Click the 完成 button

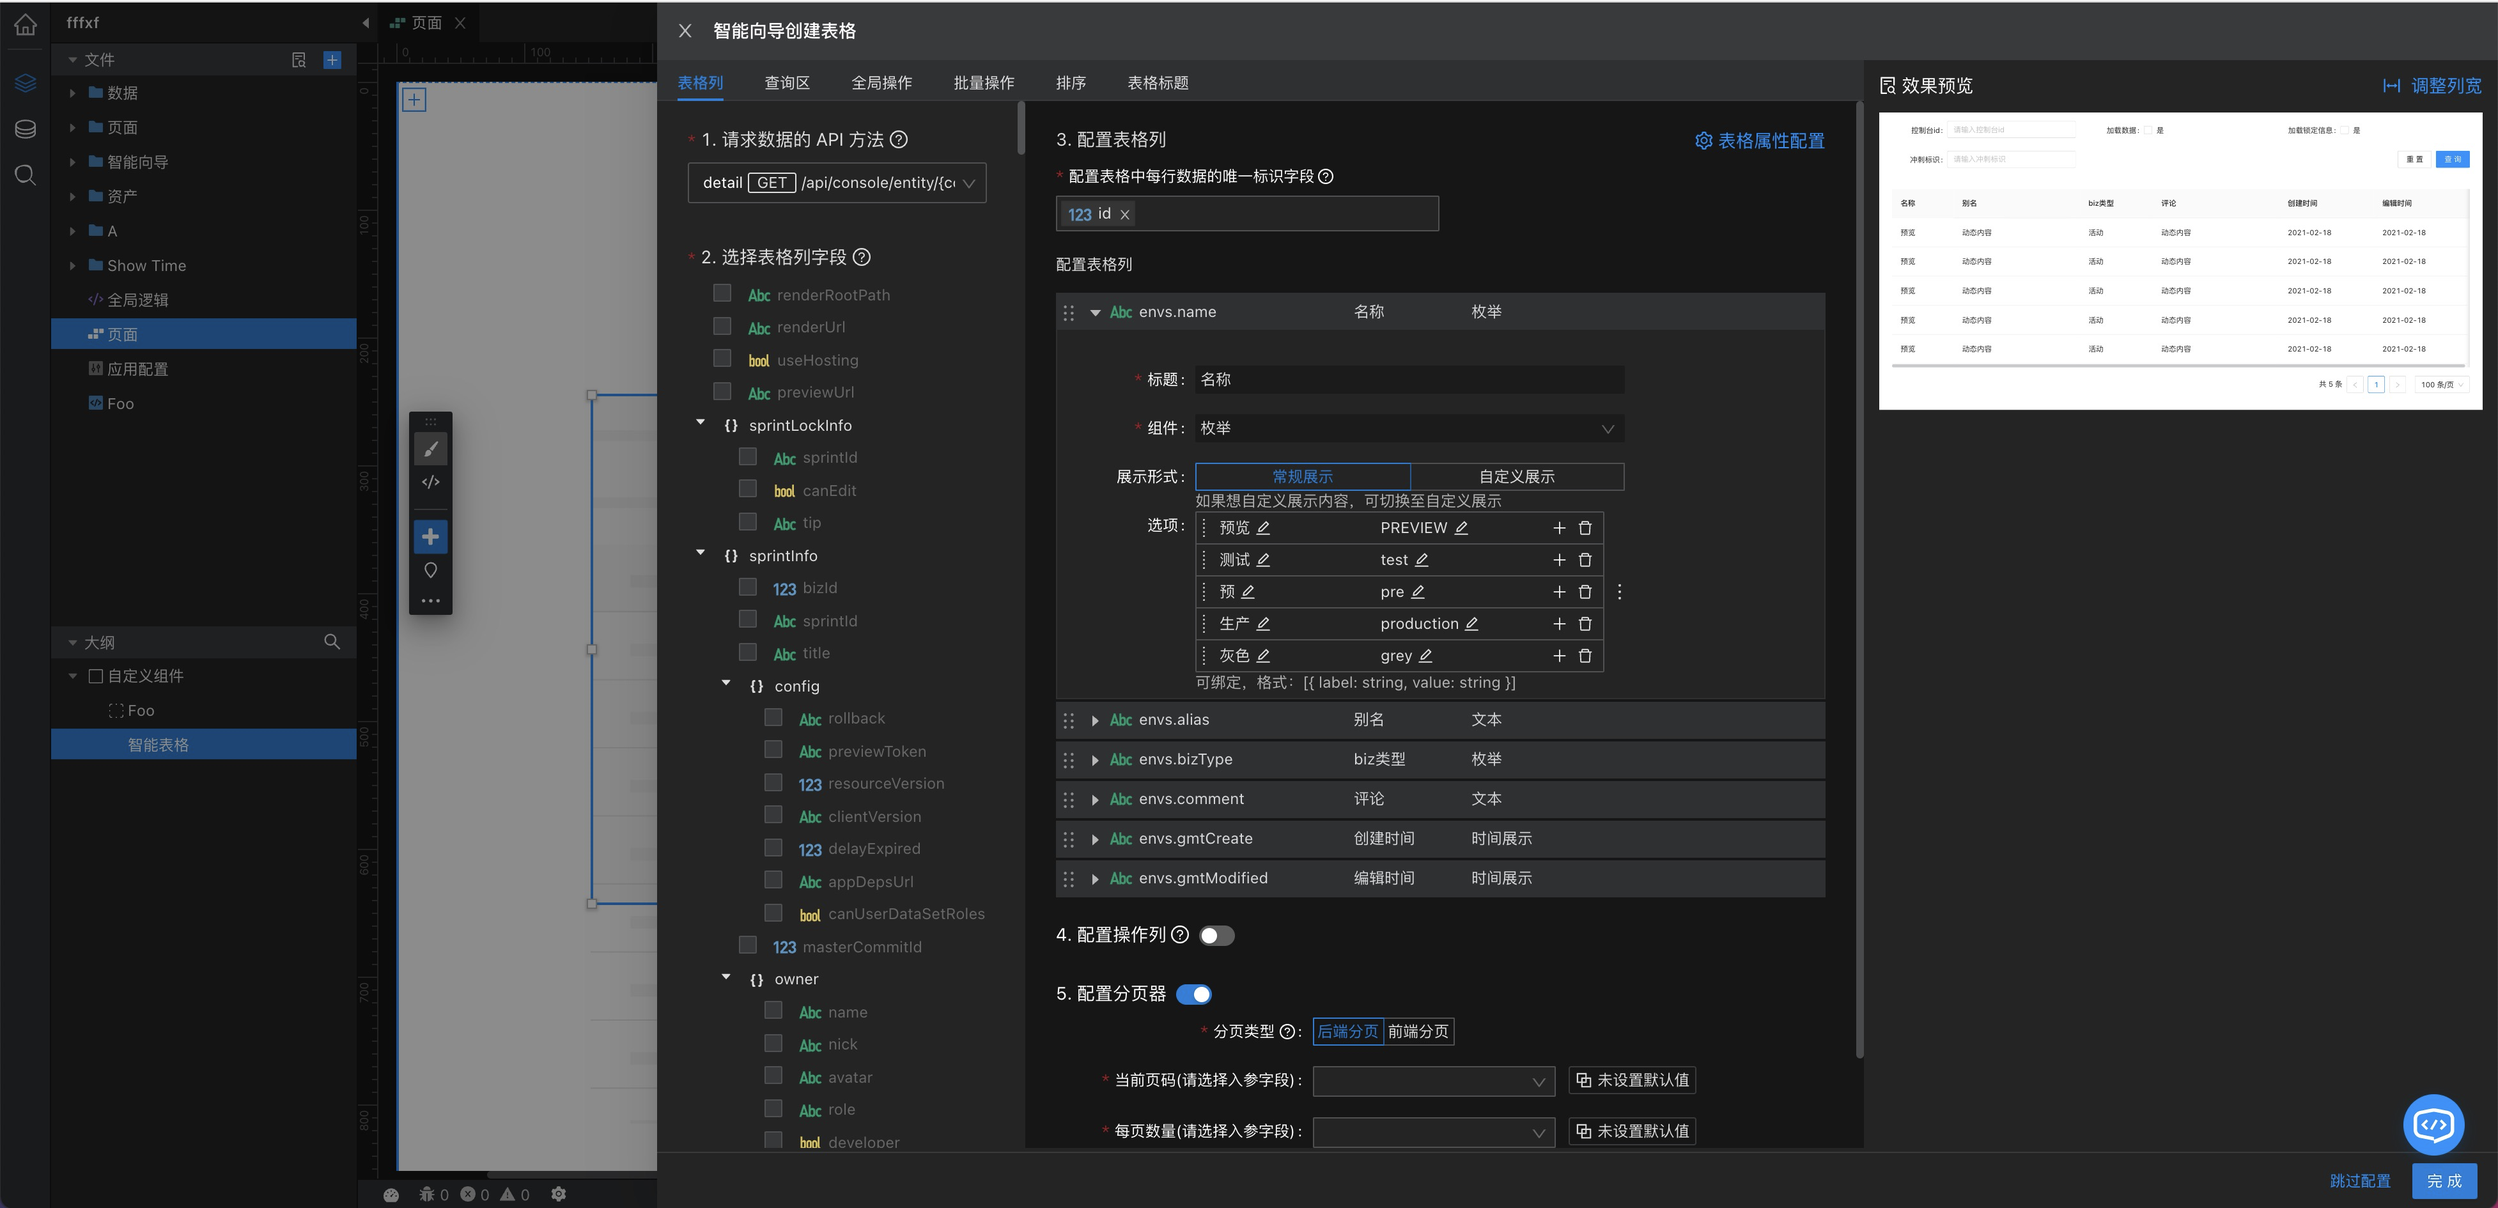tap(2444, 1181)
